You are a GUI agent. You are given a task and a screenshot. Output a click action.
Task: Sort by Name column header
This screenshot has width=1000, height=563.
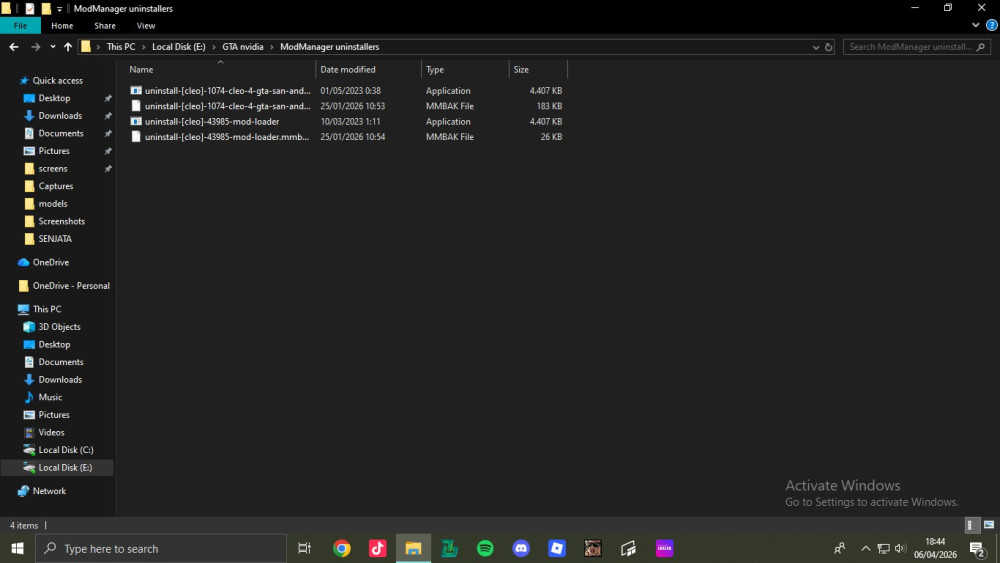point(220,69)
